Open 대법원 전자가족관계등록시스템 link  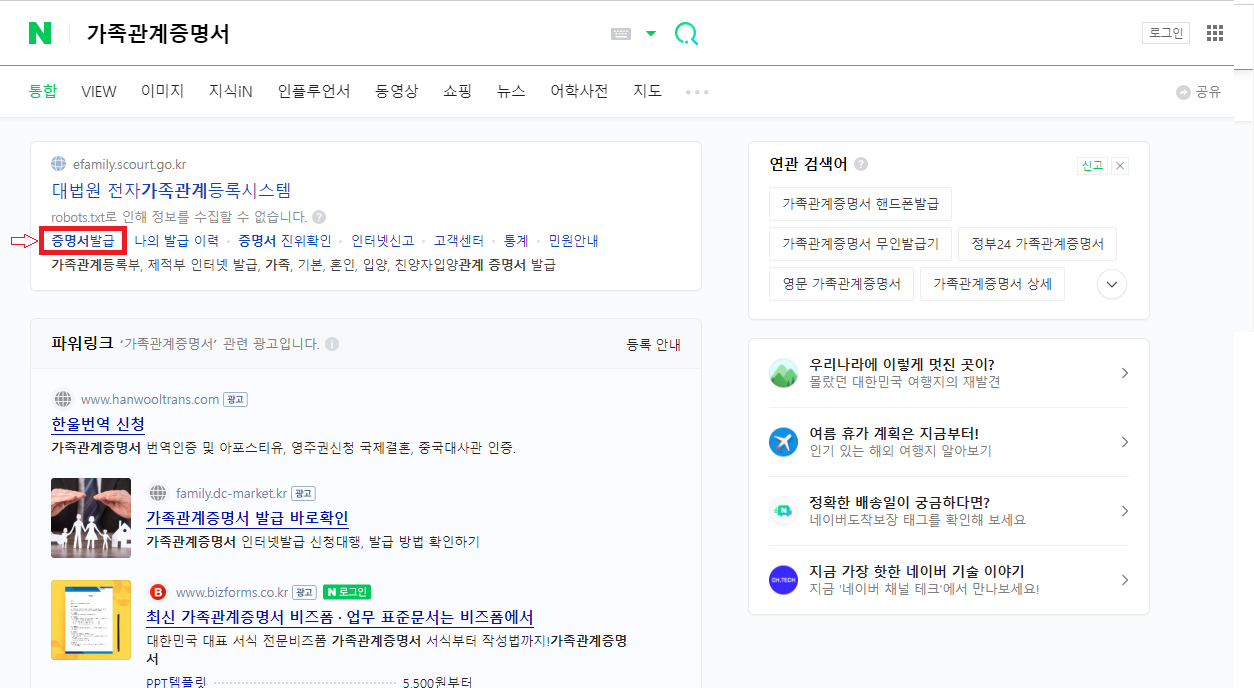171,190
